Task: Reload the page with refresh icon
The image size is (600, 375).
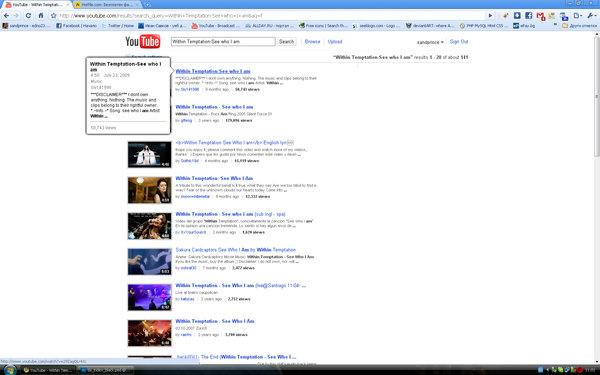Action: click(28, 16)
